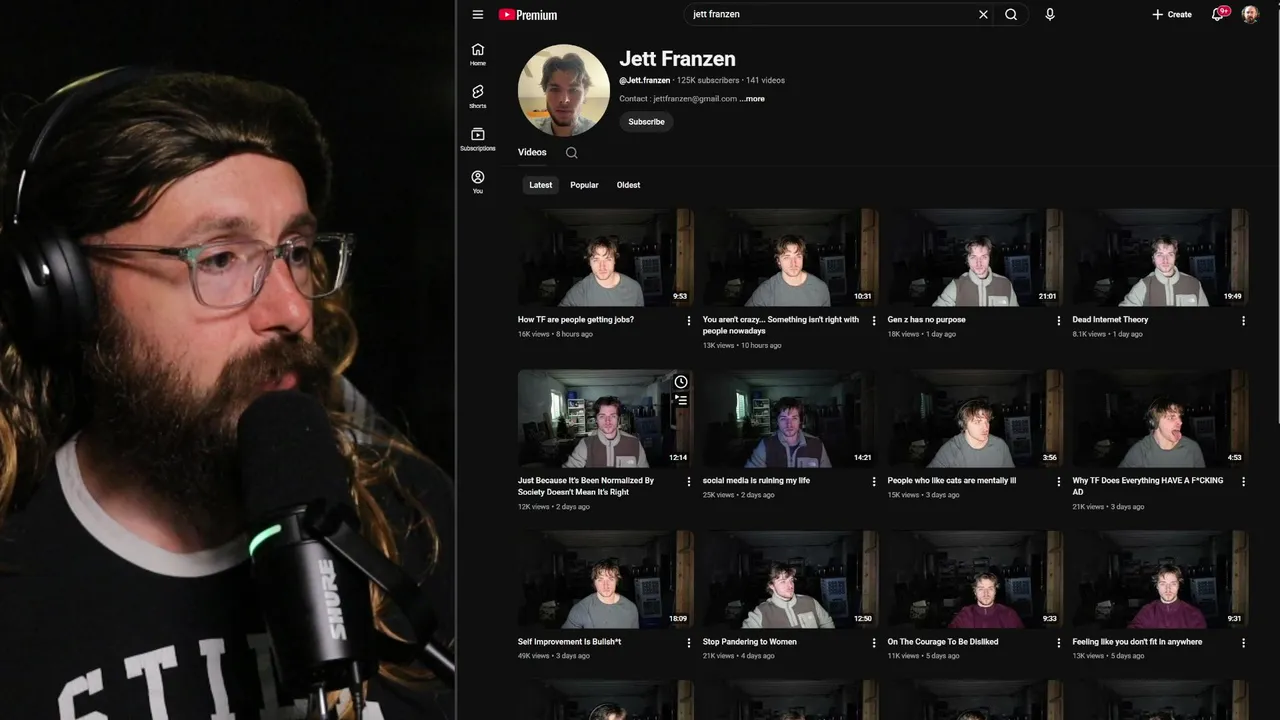Open options for 'social media is ruining my life'
This screenshot has height=720, width=1280.
(x=874, y=482)
